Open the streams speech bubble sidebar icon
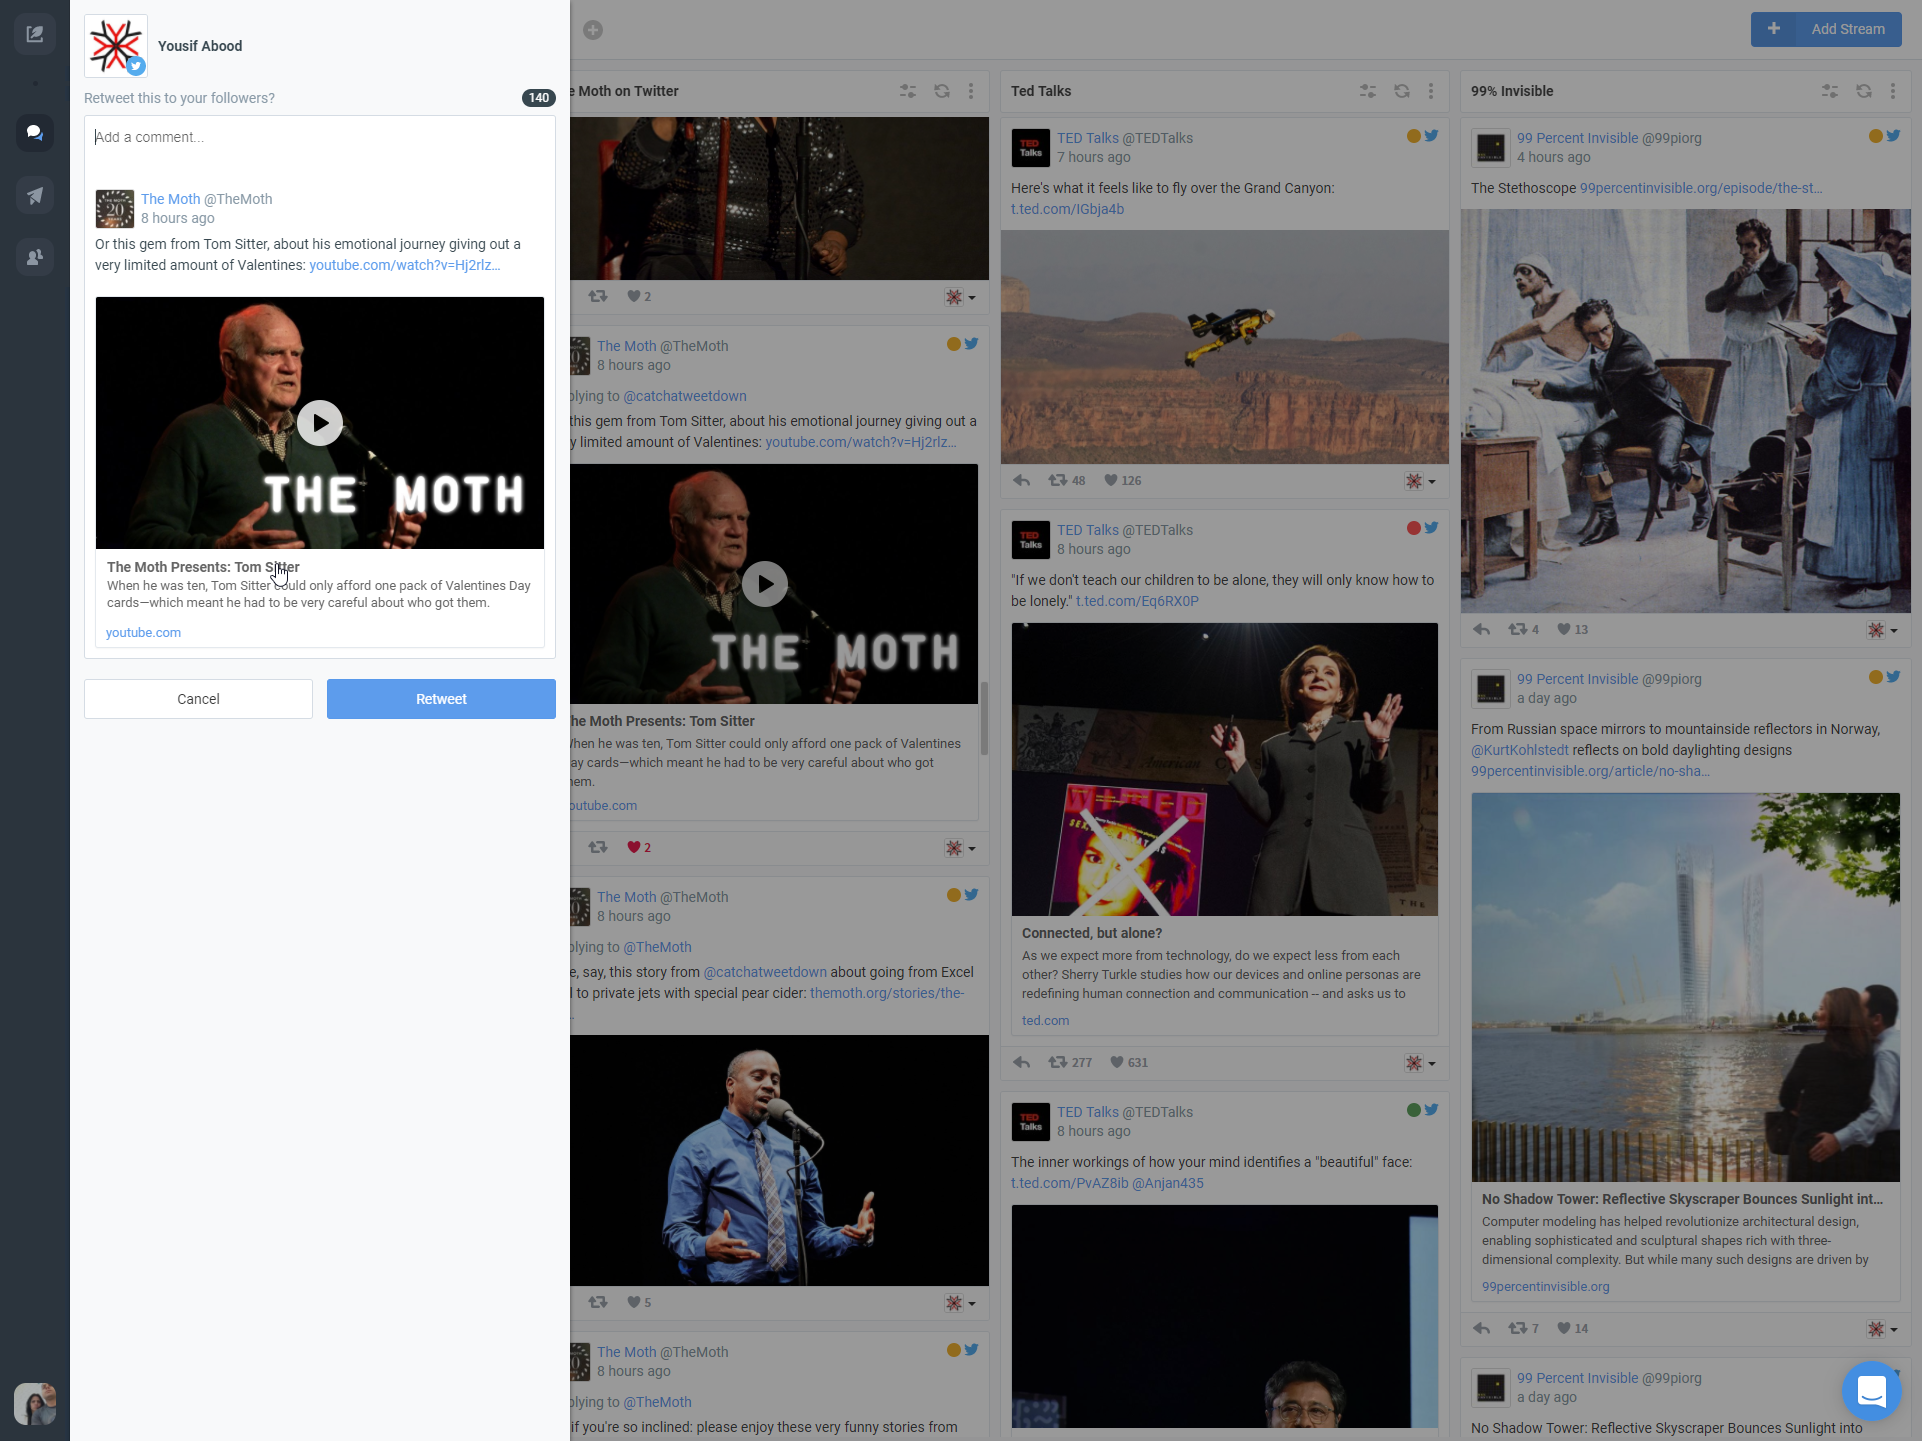Screen dimensions: 1922x1441 (x=35, y=133)
